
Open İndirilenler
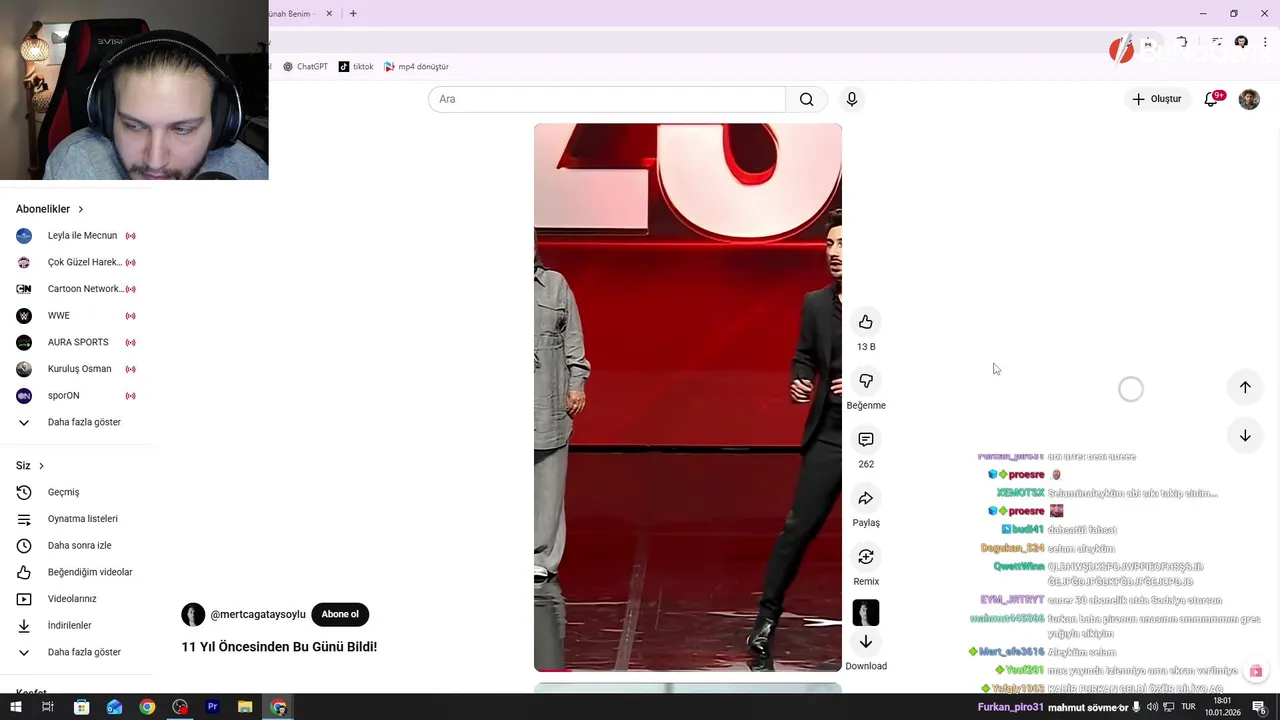click(x=76, y=626)
